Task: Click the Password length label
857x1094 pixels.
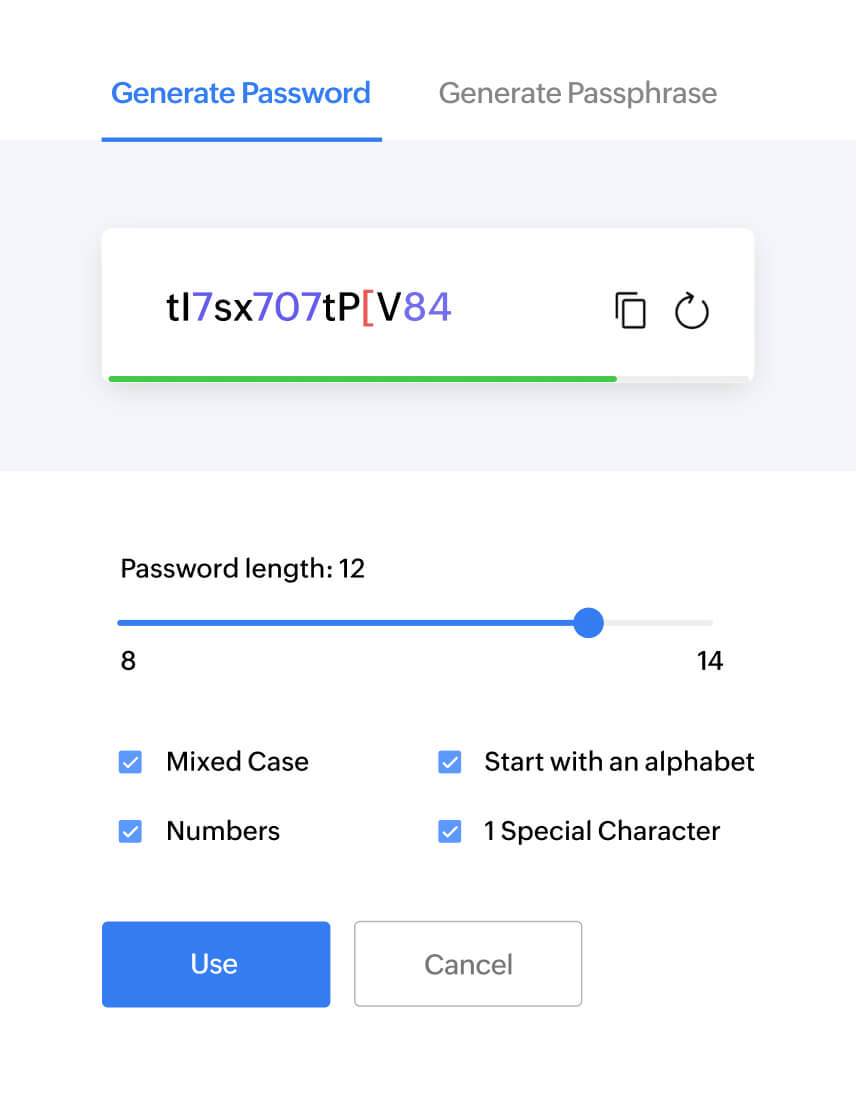Action: tap(243, 568)
